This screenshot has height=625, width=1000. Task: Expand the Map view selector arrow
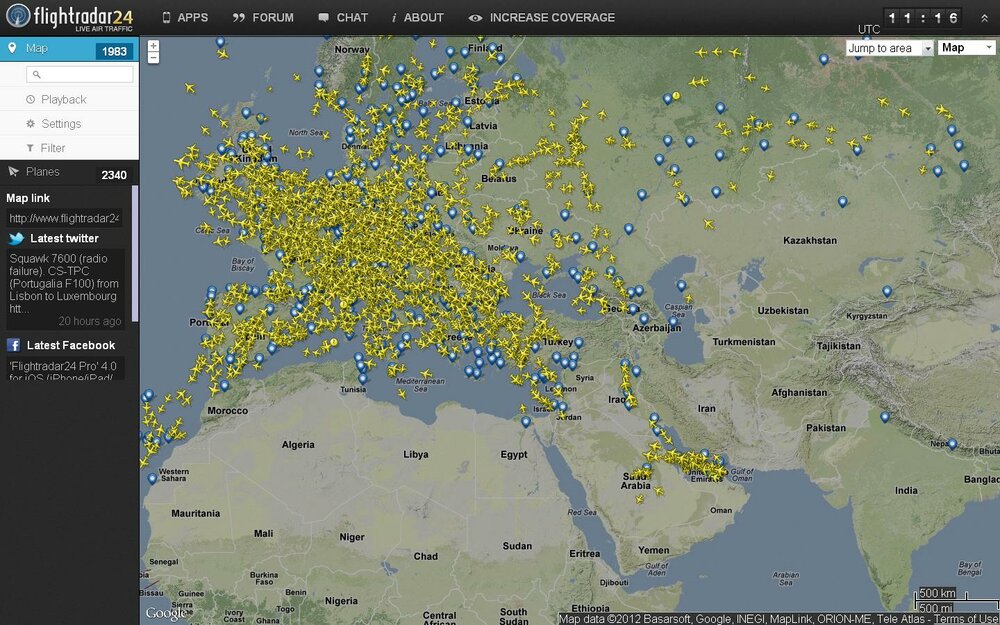(x=990, y=47)
